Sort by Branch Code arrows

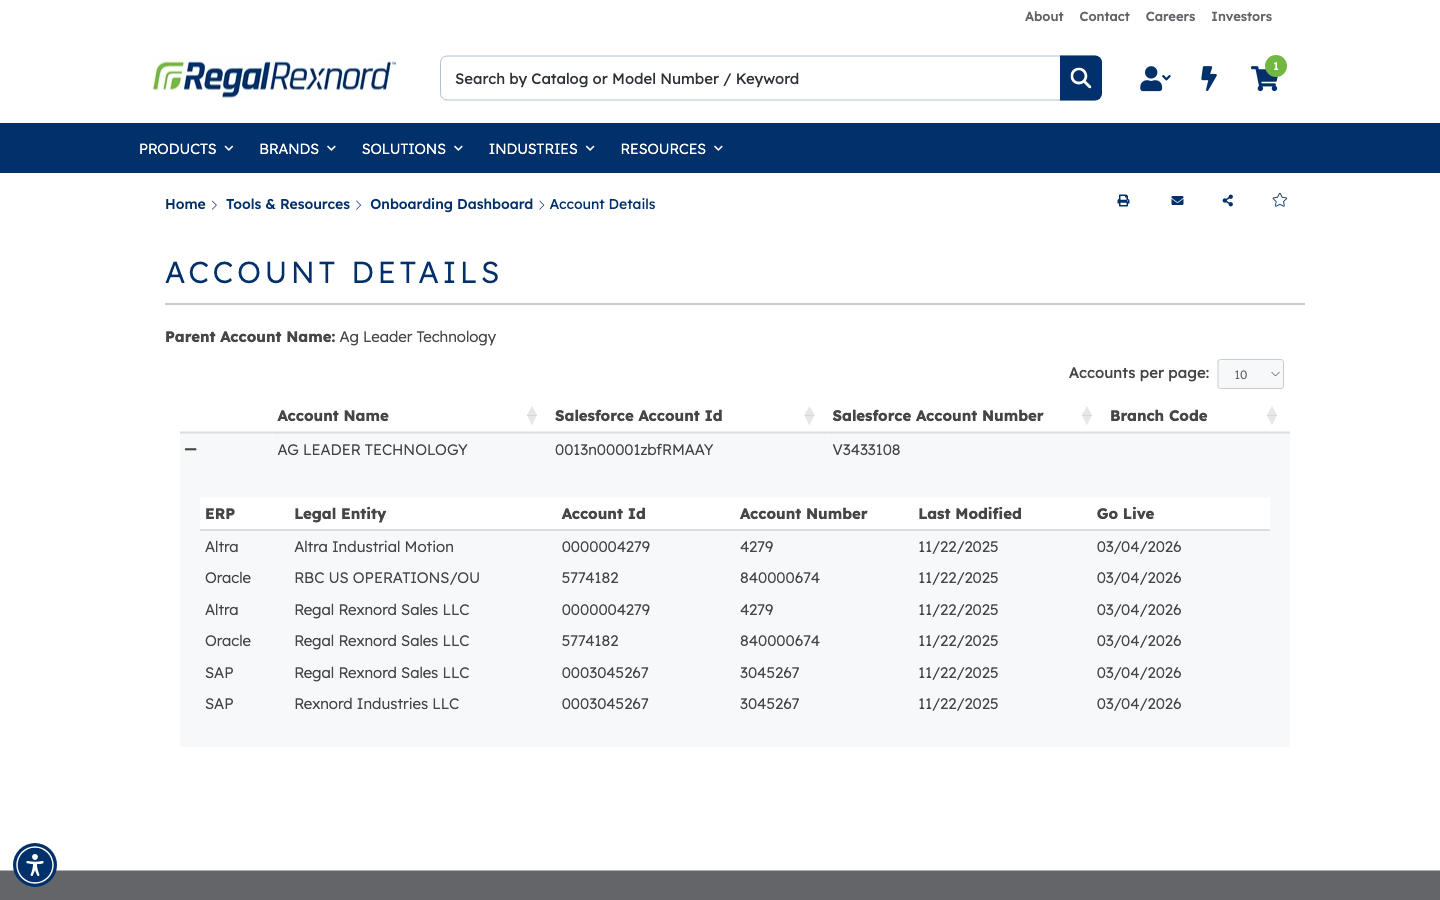tap(1272, 416)
